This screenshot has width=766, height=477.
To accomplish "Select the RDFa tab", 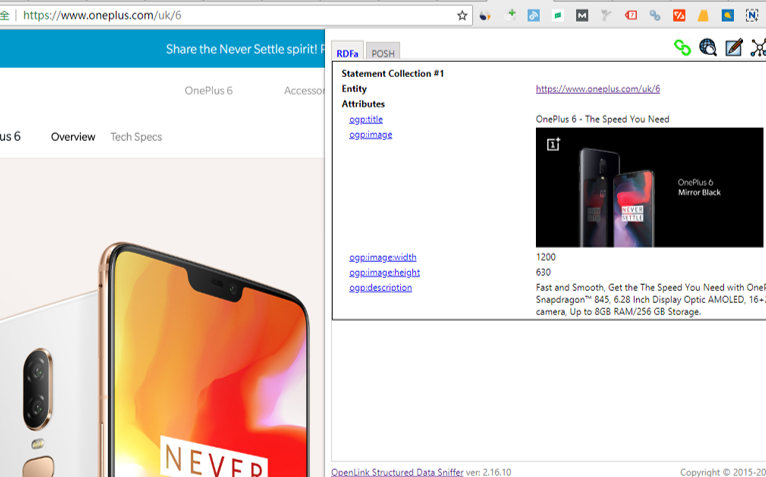I will (347, 53).
